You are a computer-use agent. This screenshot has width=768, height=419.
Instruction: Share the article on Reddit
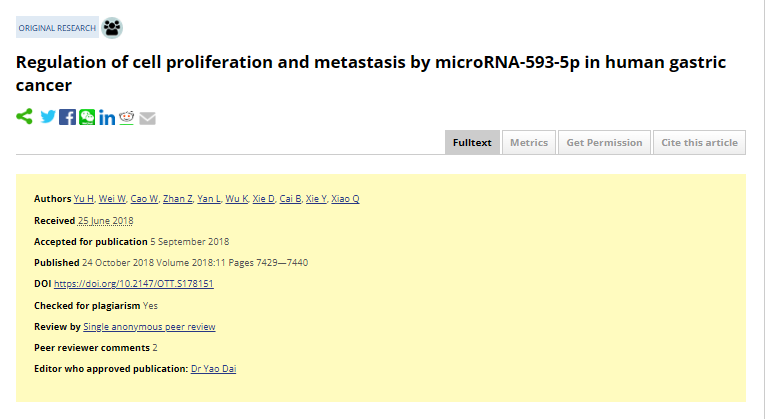pyautogui.click(x=126, y=117)
